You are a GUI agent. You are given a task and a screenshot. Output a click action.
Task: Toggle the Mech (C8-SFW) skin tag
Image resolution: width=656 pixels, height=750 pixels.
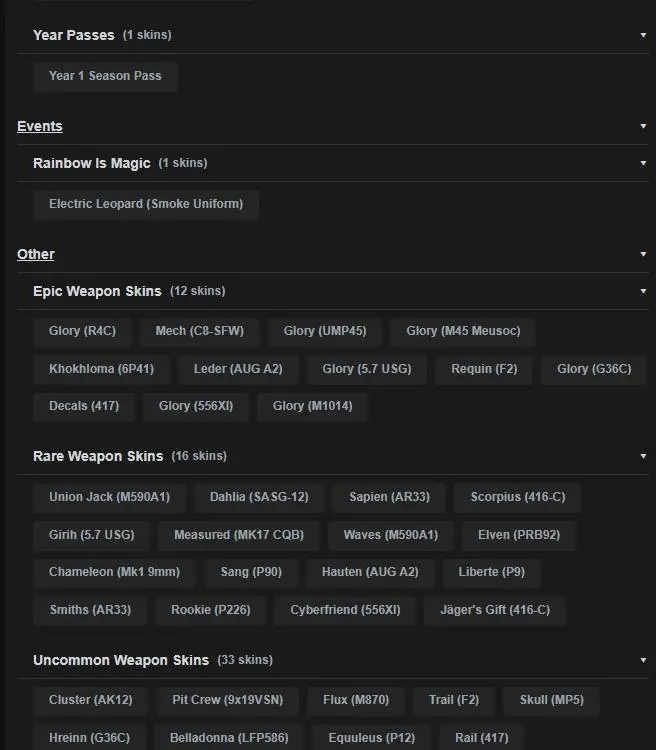[x=200, y=331]
